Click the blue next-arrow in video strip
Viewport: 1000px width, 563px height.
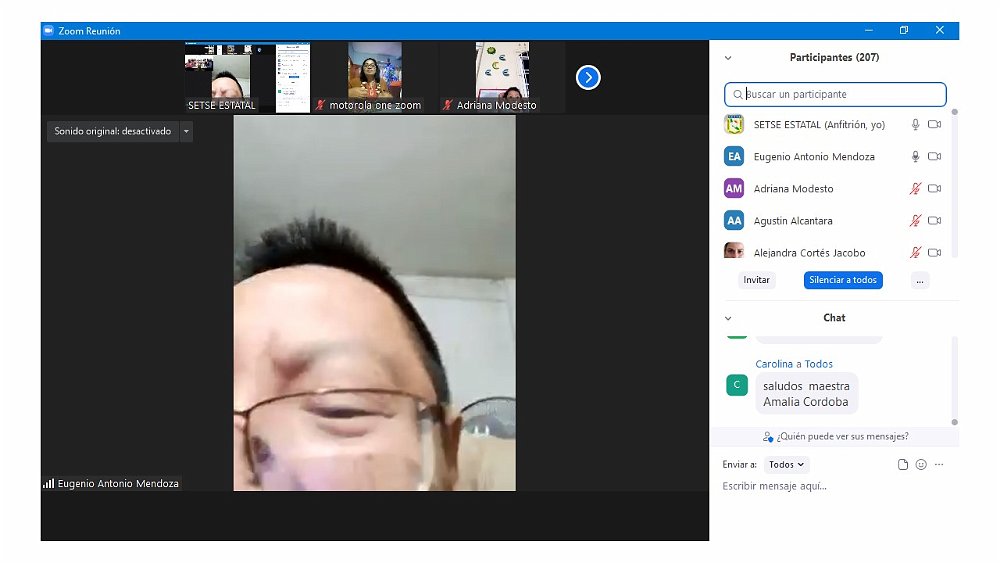(x=588, y=77)
